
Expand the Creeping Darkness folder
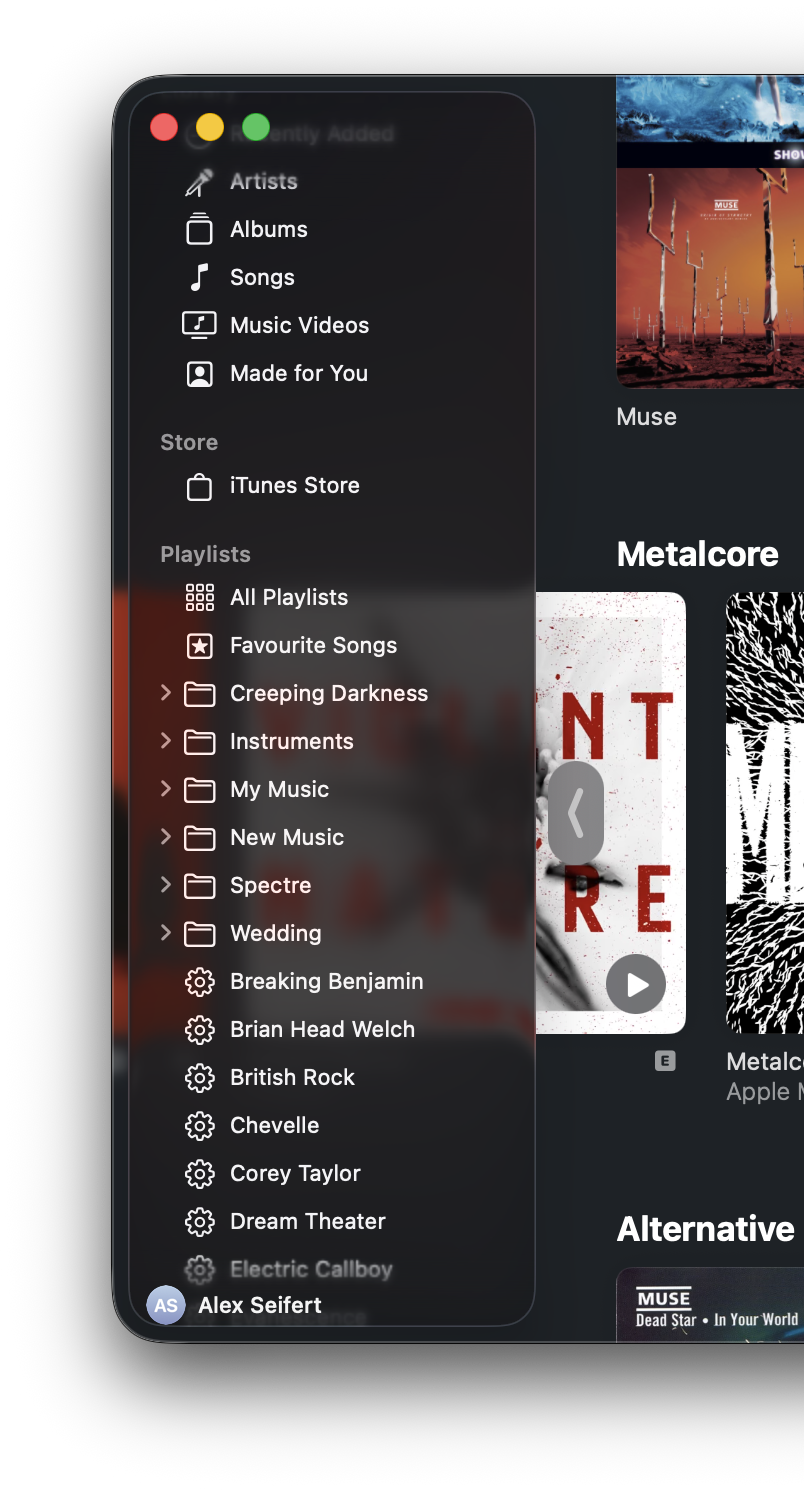pos(166,693)
